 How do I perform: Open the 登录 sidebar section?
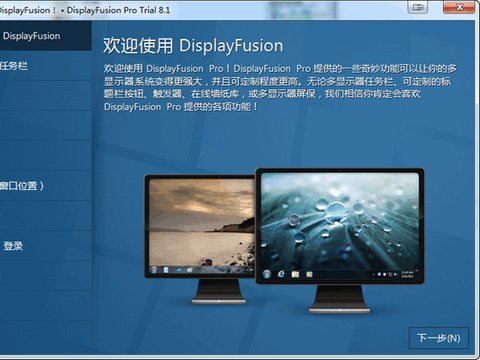click(46, 246)
